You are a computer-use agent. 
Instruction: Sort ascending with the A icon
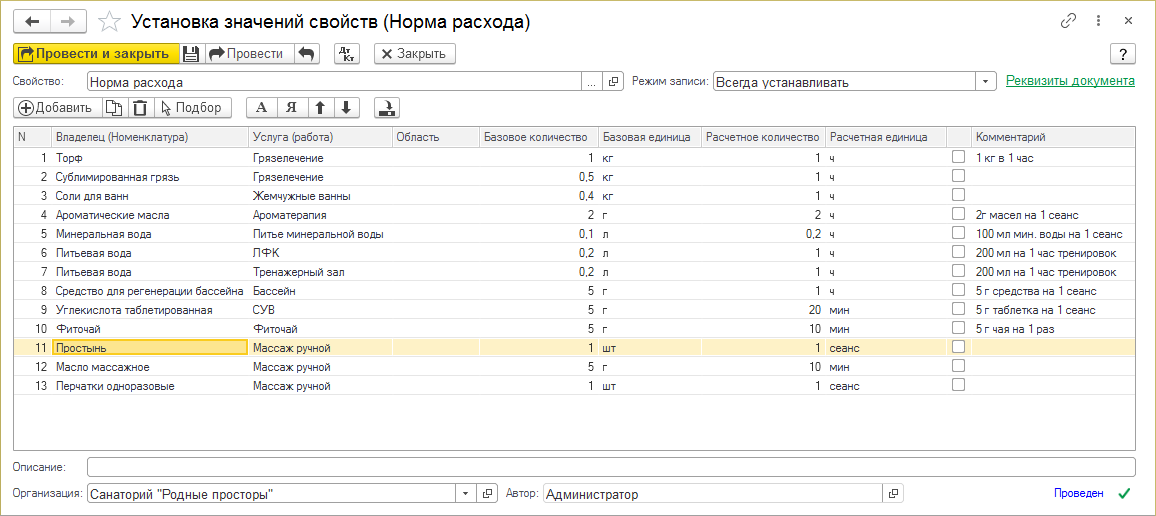262,107
